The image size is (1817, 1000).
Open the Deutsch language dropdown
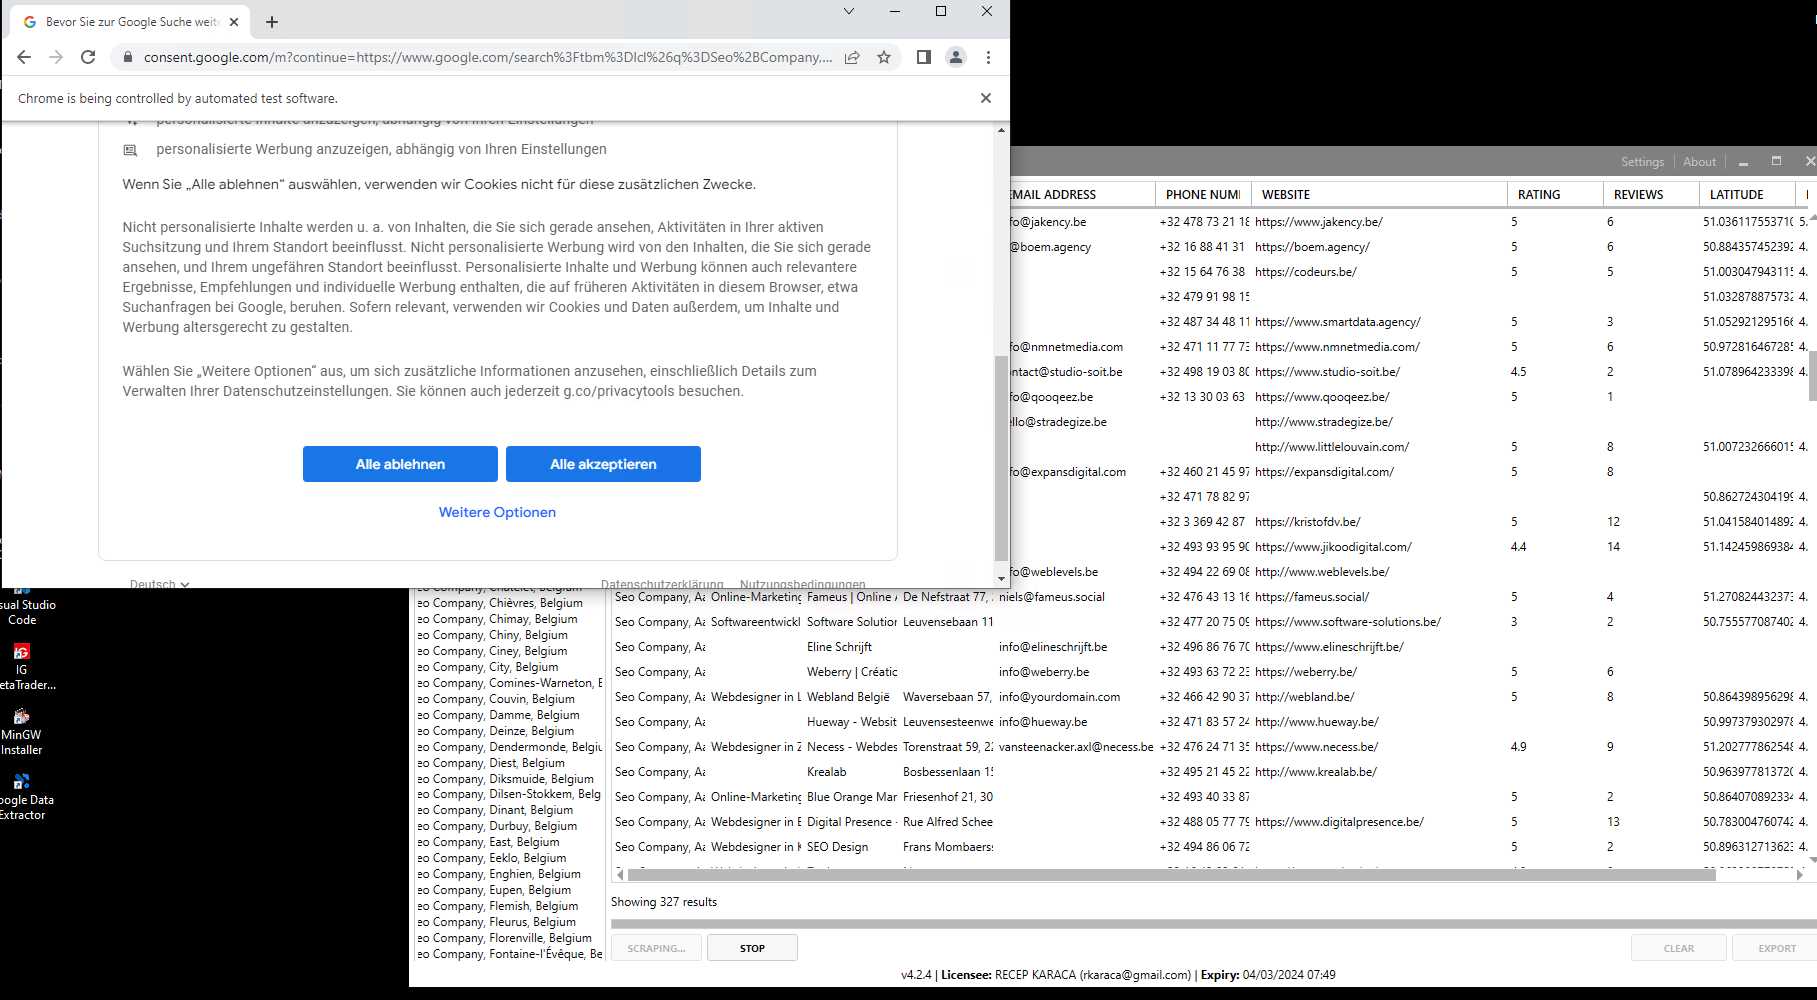(x=159, y=584)
